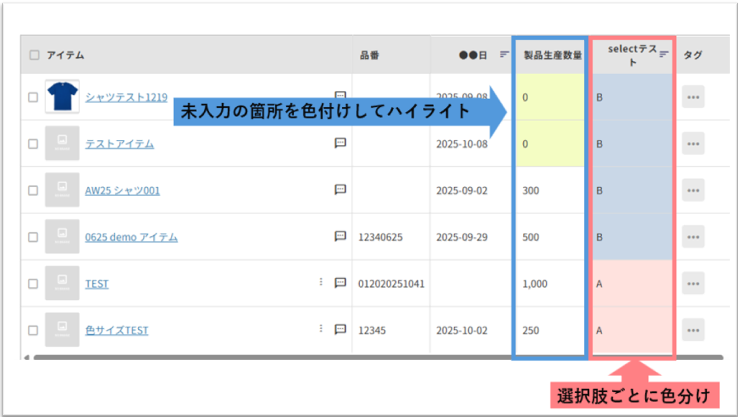Select checkbox for AW25 シャツ001 row
The image size is (738, 417).
[x=33, y=190]
